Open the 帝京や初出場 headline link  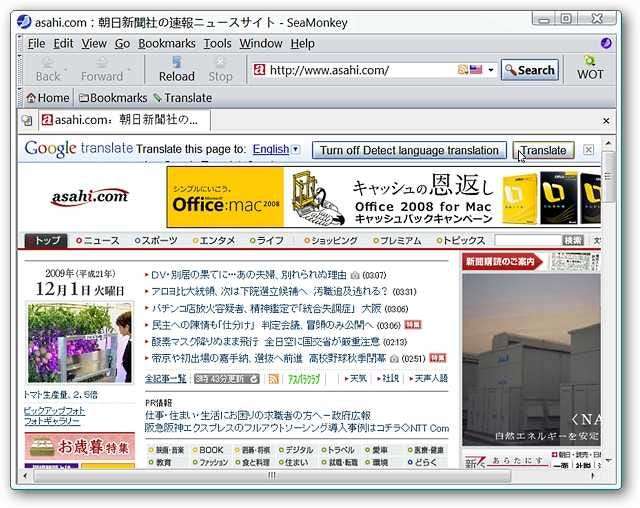click(x=269, y=358)
